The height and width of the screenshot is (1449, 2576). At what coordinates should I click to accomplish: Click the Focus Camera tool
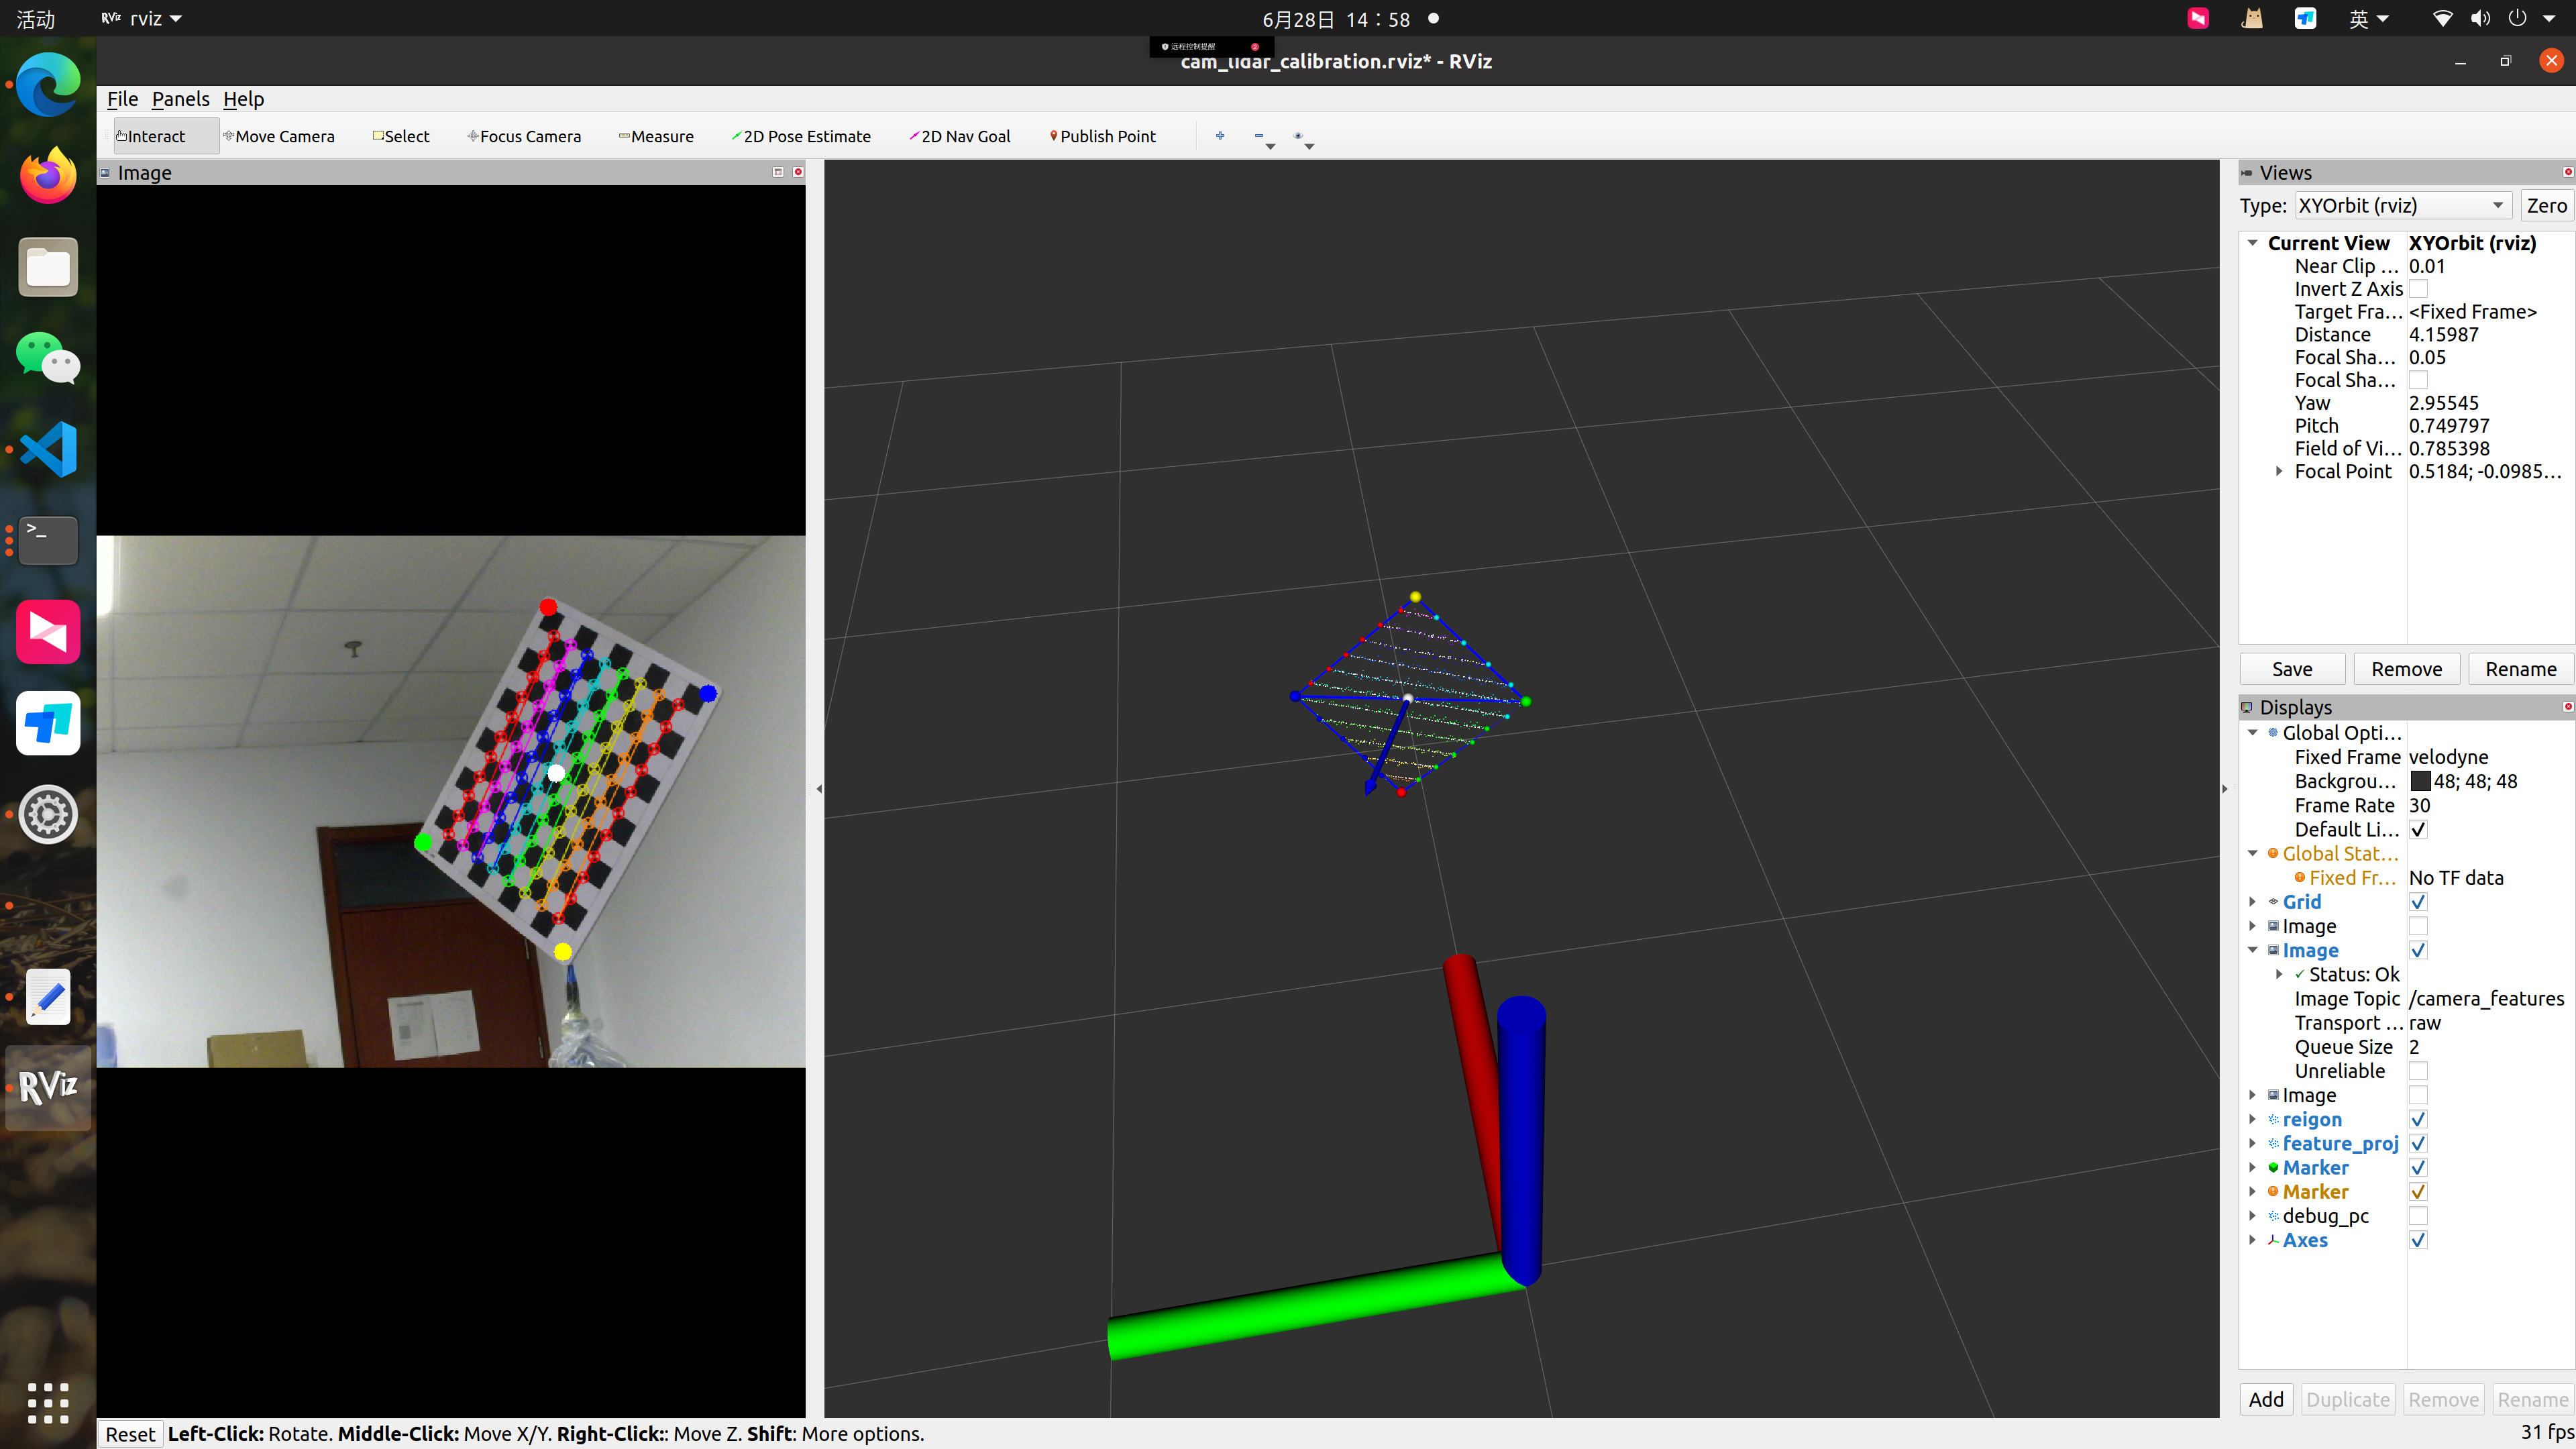pyautogui.click(x=524, y=136)
